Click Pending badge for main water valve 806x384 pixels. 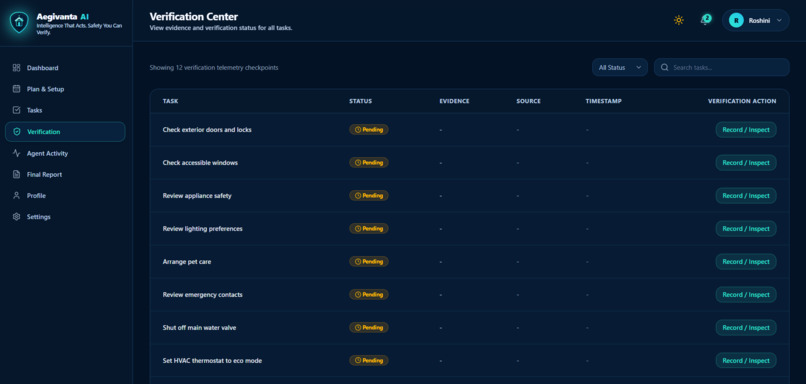[x=369, y=327]
